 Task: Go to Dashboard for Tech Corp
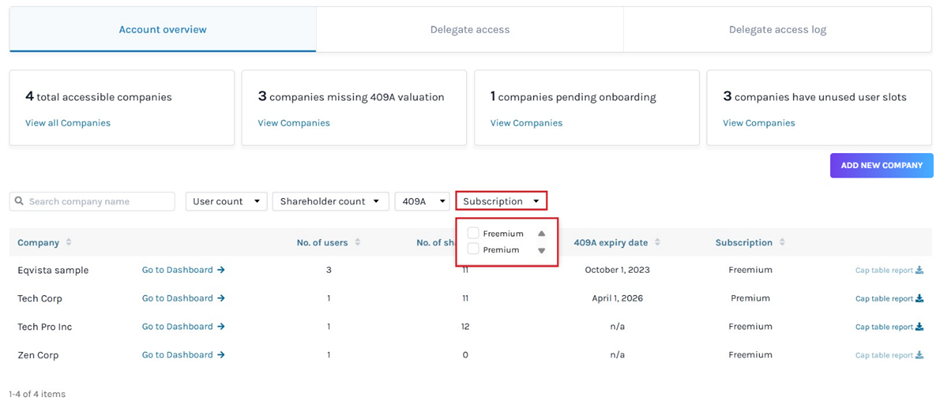click(183, 299)
